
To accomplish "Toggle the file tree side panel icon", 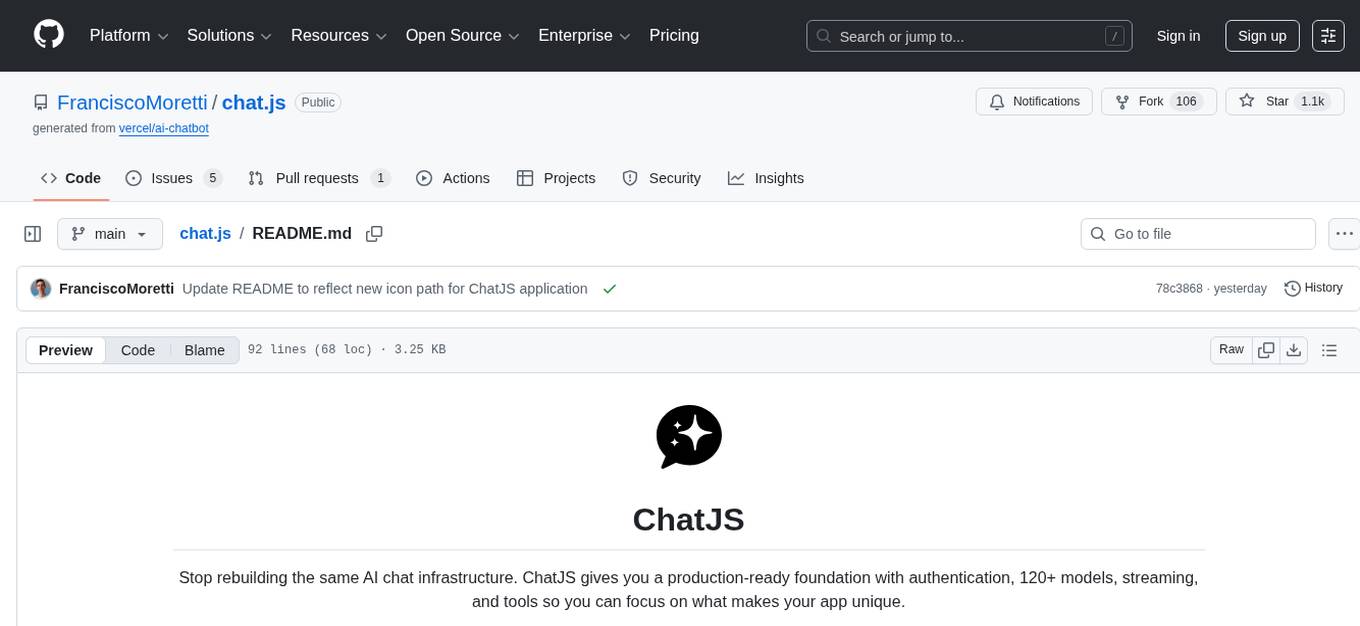I will pyautogui.click(x=33, y=233).
